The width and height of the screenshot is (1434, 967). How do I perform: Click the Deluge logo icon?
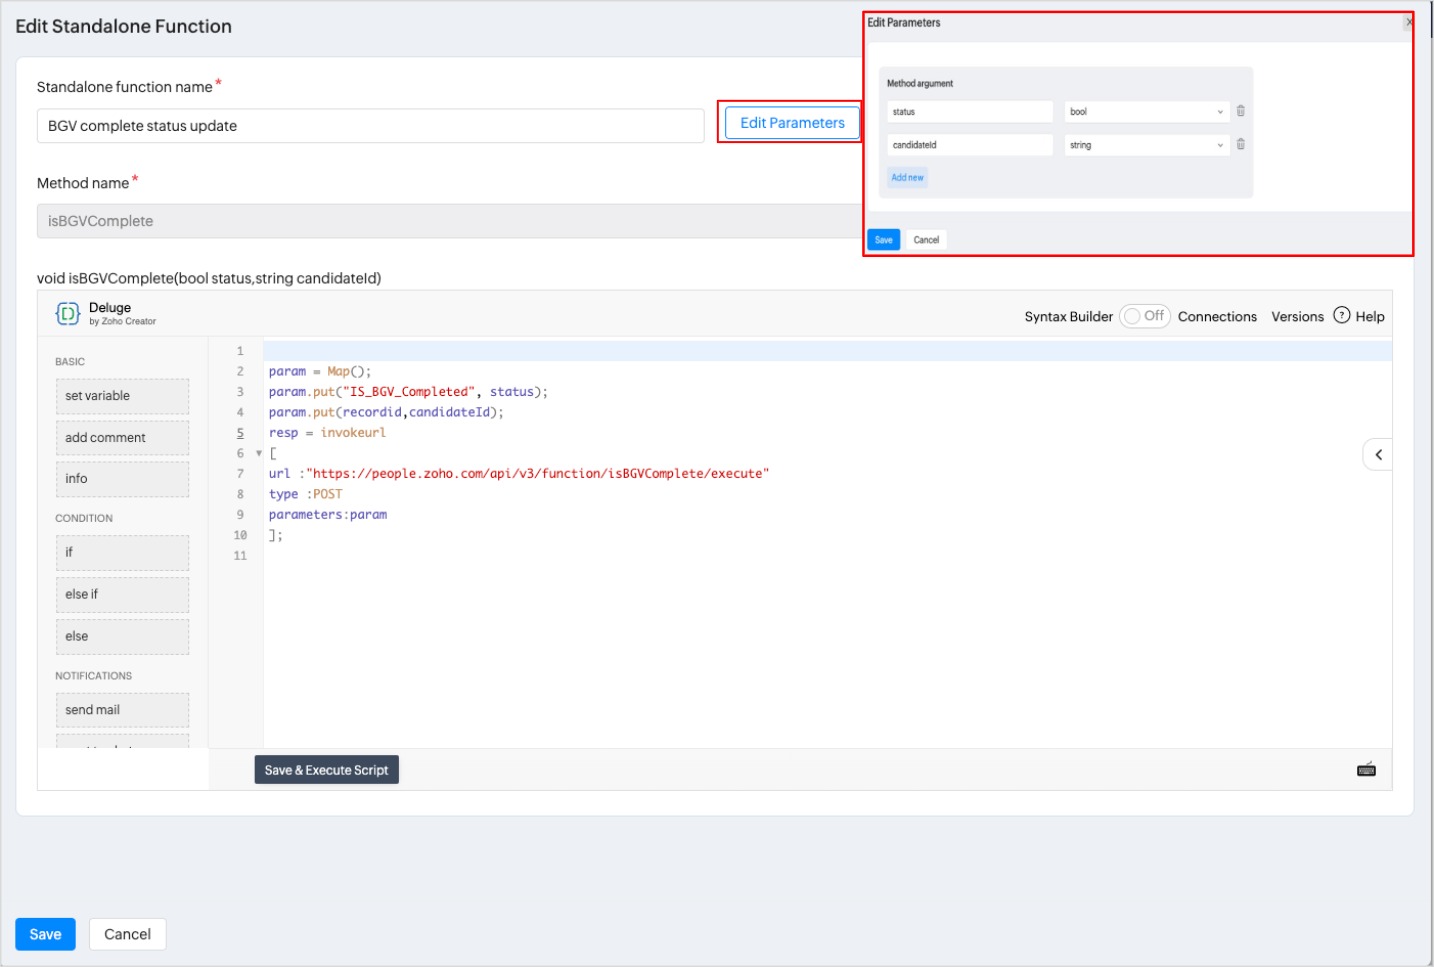[67, 314]
